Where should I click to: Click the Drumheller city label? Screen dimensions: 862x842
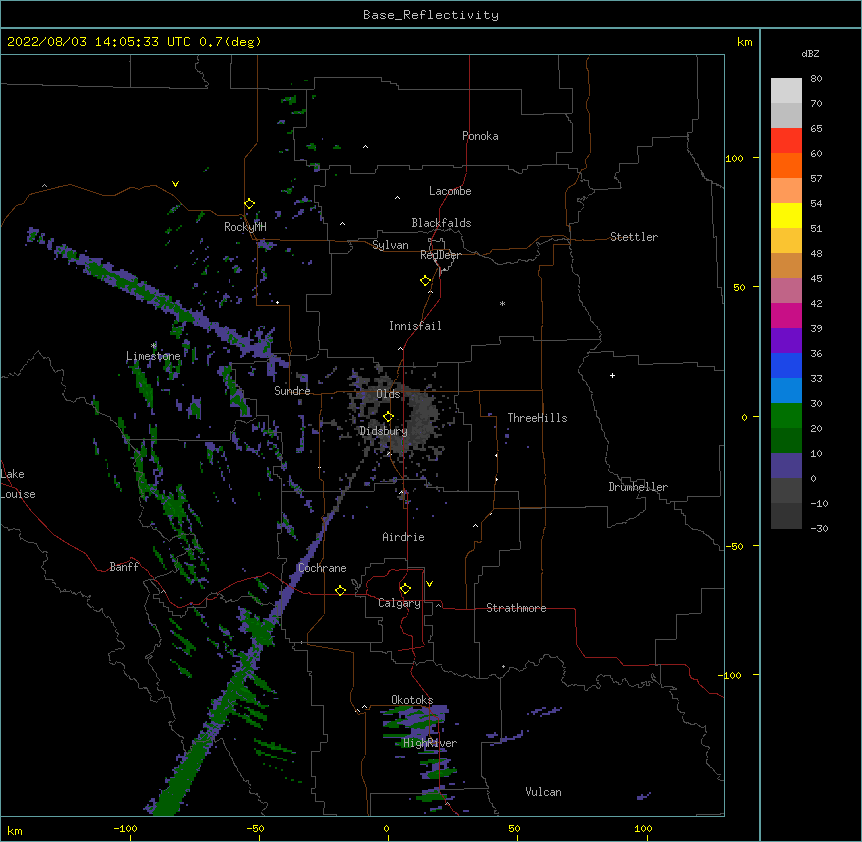pyautogui.click(x=638, y=487)
